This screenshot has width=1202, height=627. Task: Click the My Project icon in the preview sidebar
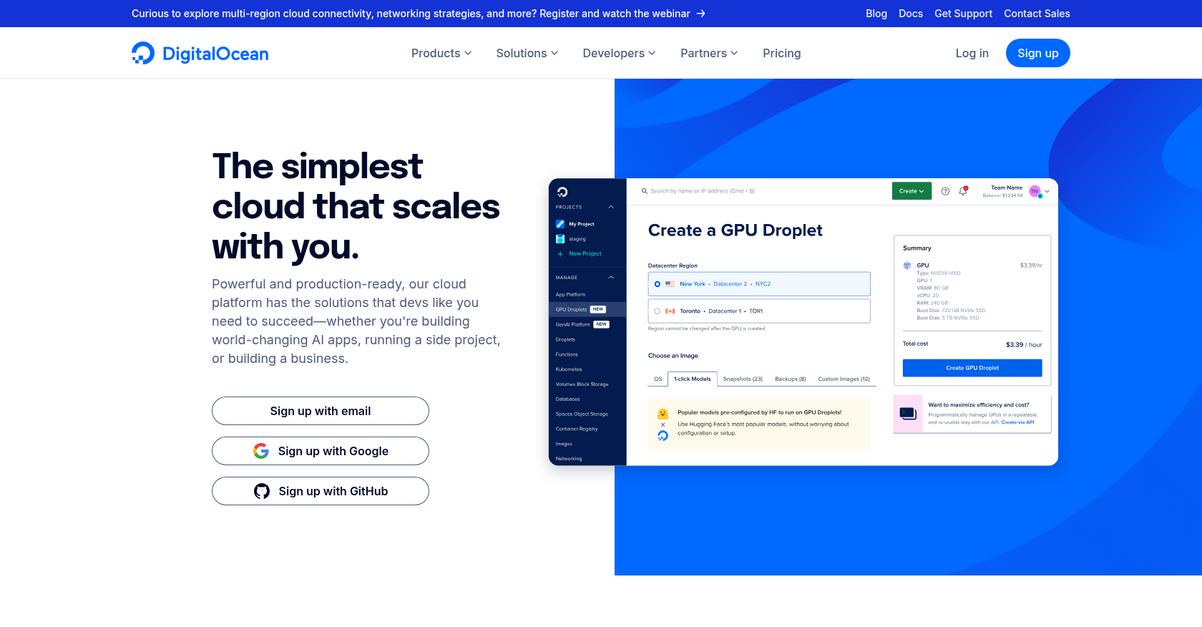point(560,224)
